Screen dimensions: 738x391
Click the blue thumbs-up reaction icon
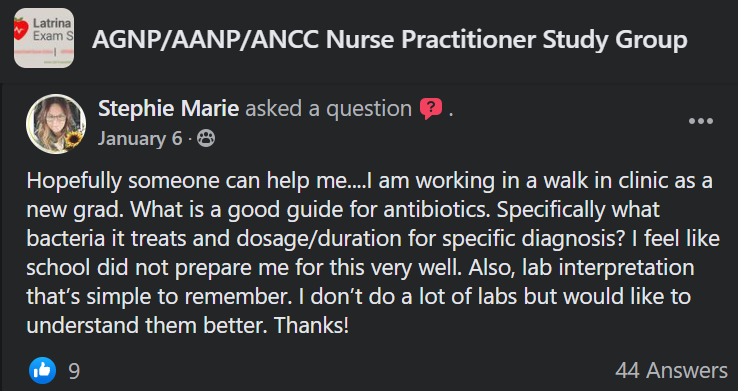(x=42, y=370)
